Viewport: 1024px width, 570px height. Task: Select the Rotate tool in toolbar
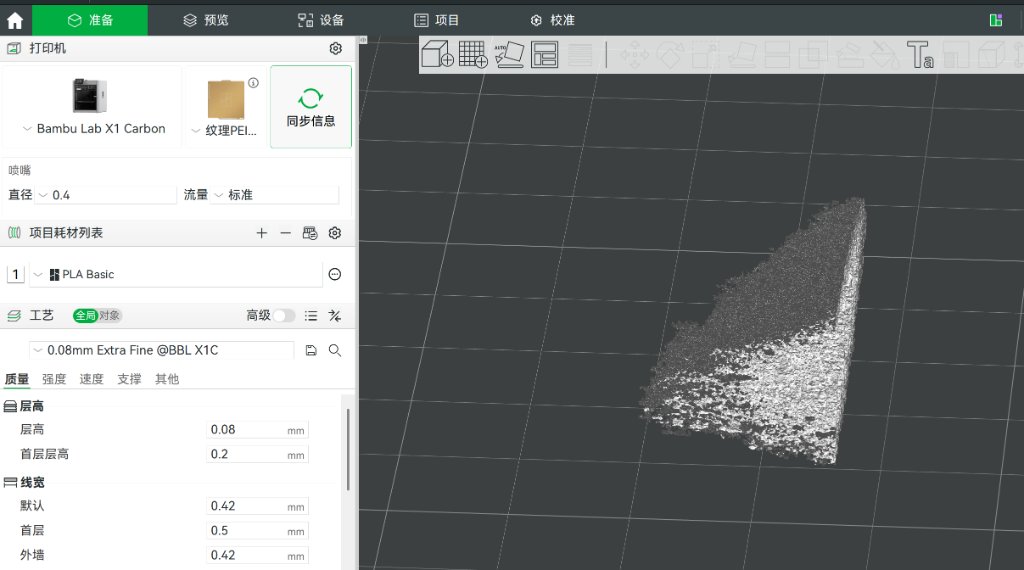point(670,55)
